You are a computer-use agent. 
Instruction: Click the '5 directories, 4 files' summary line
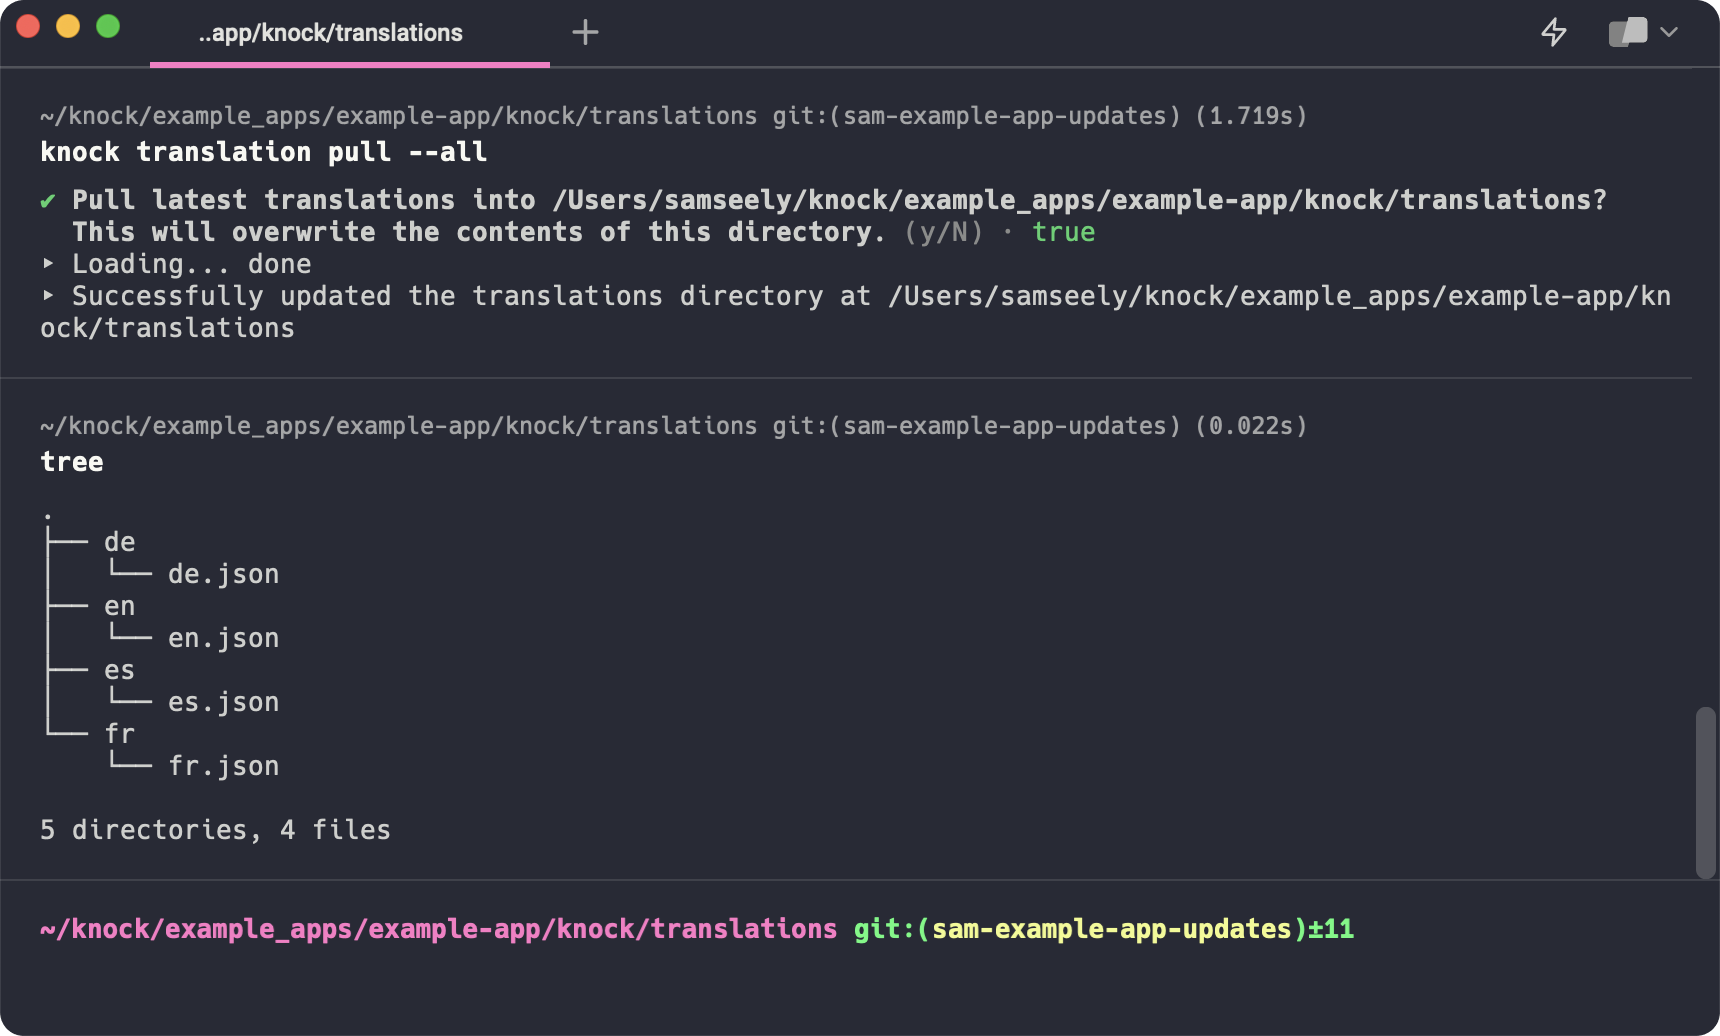[x=215, y=829]
